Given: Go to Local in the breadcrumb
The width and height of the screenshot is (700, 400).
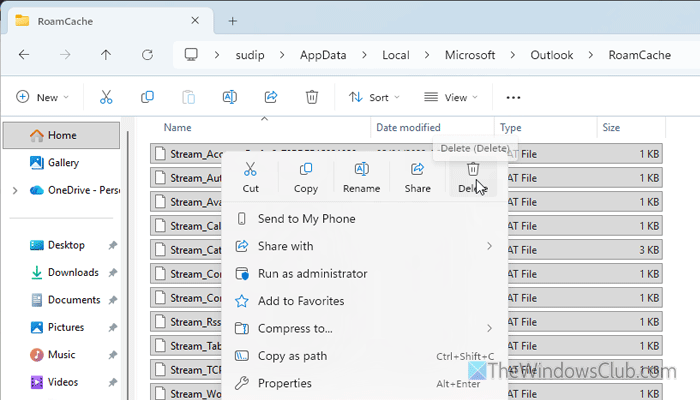Looking at the screenshot, I should pyautogui.click(x=396, y=55).
